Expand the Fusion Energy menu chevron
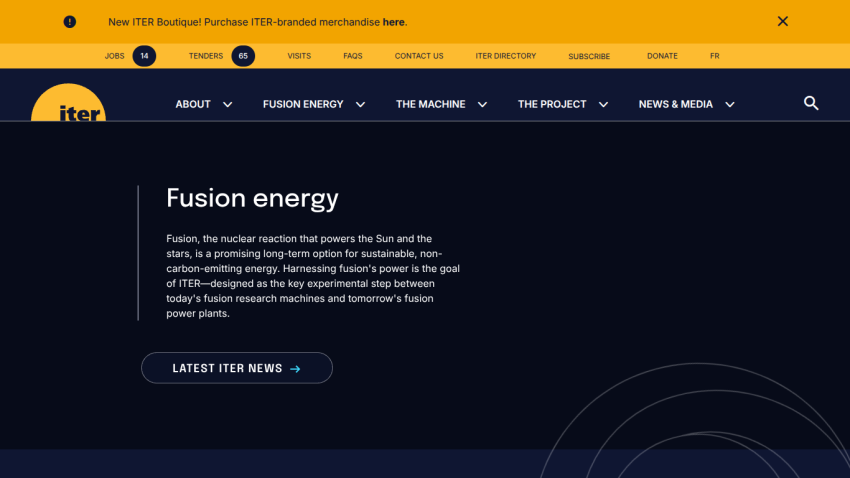The width and height of the screenshot is (850, 478). click(360, 105)
